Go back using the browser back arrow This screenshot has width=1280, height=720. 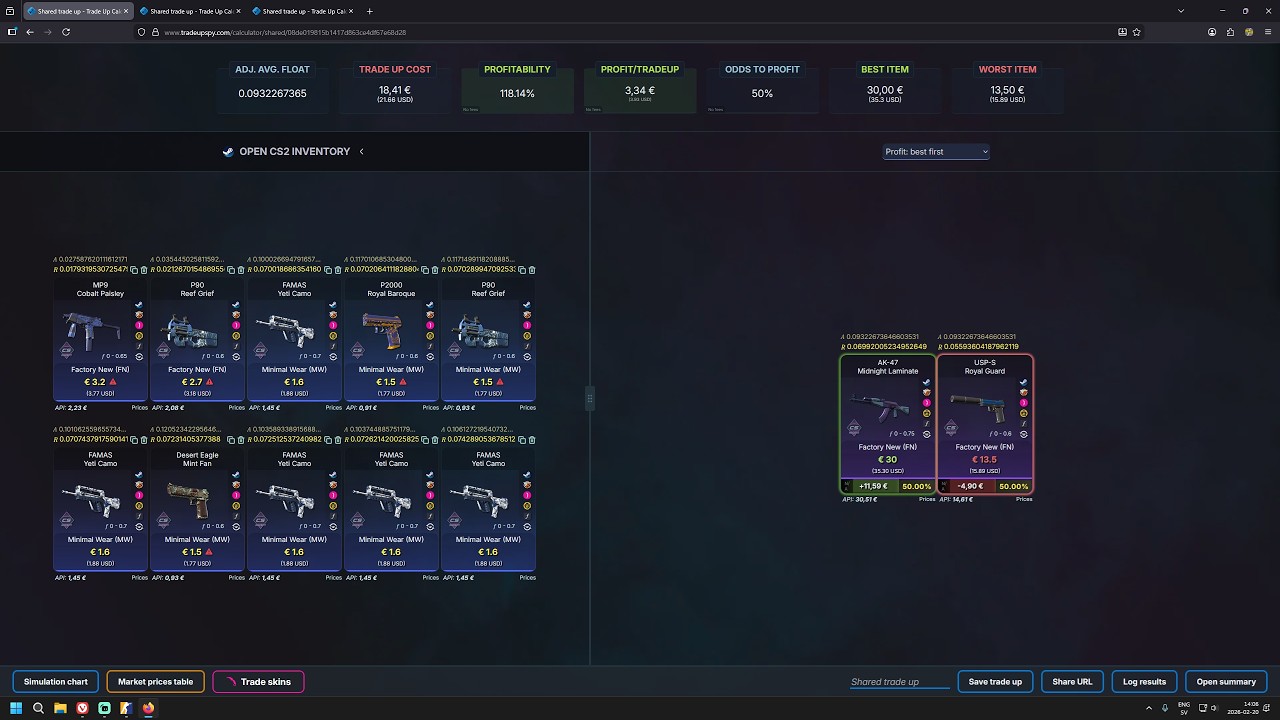(x=30, y=32)
